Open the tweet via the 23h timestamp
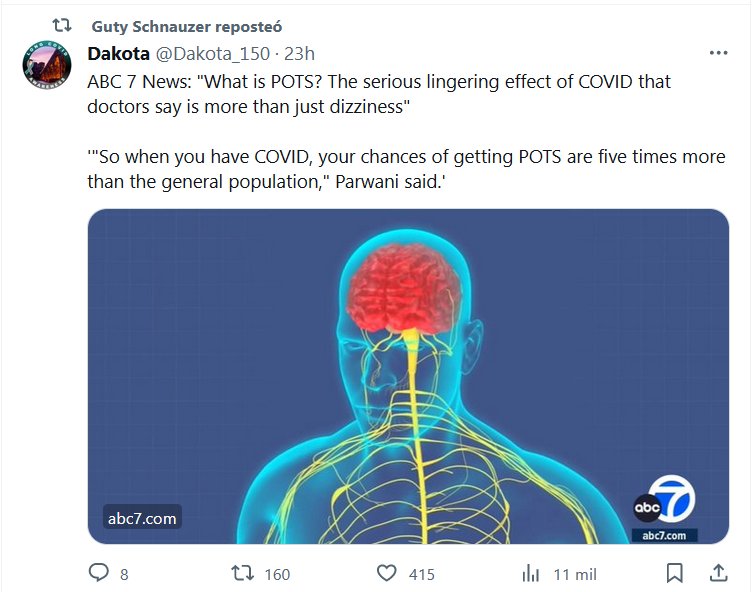 (x=300, y=53)
